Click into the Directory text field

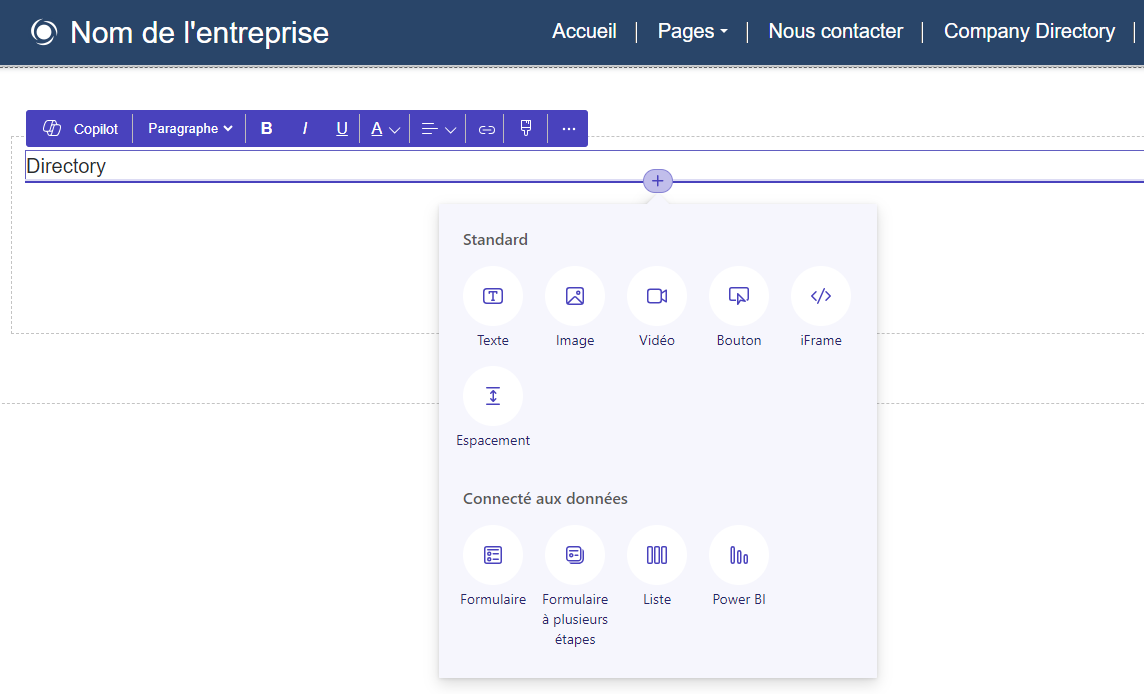click(584, 166)
